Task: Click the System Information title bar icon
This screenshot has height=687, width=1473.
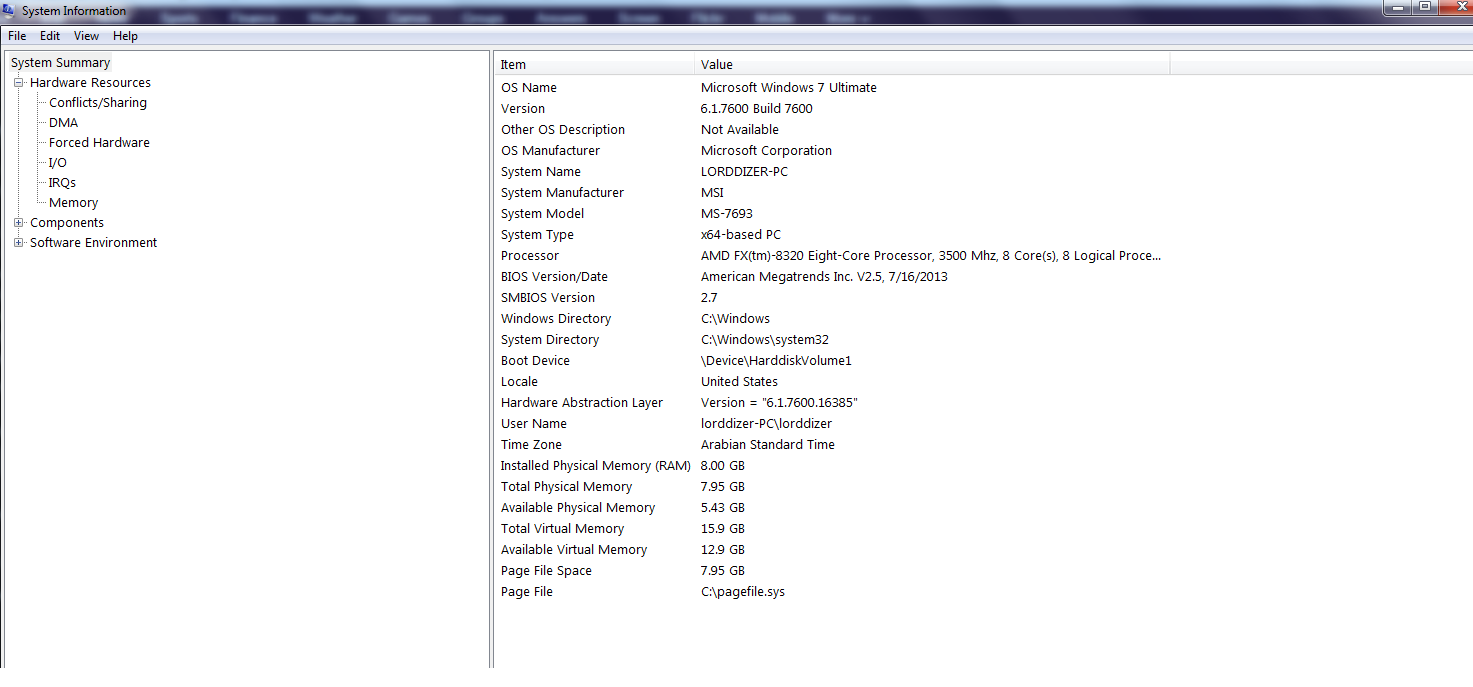Action: pyautogui.click(x=9, y=11)
